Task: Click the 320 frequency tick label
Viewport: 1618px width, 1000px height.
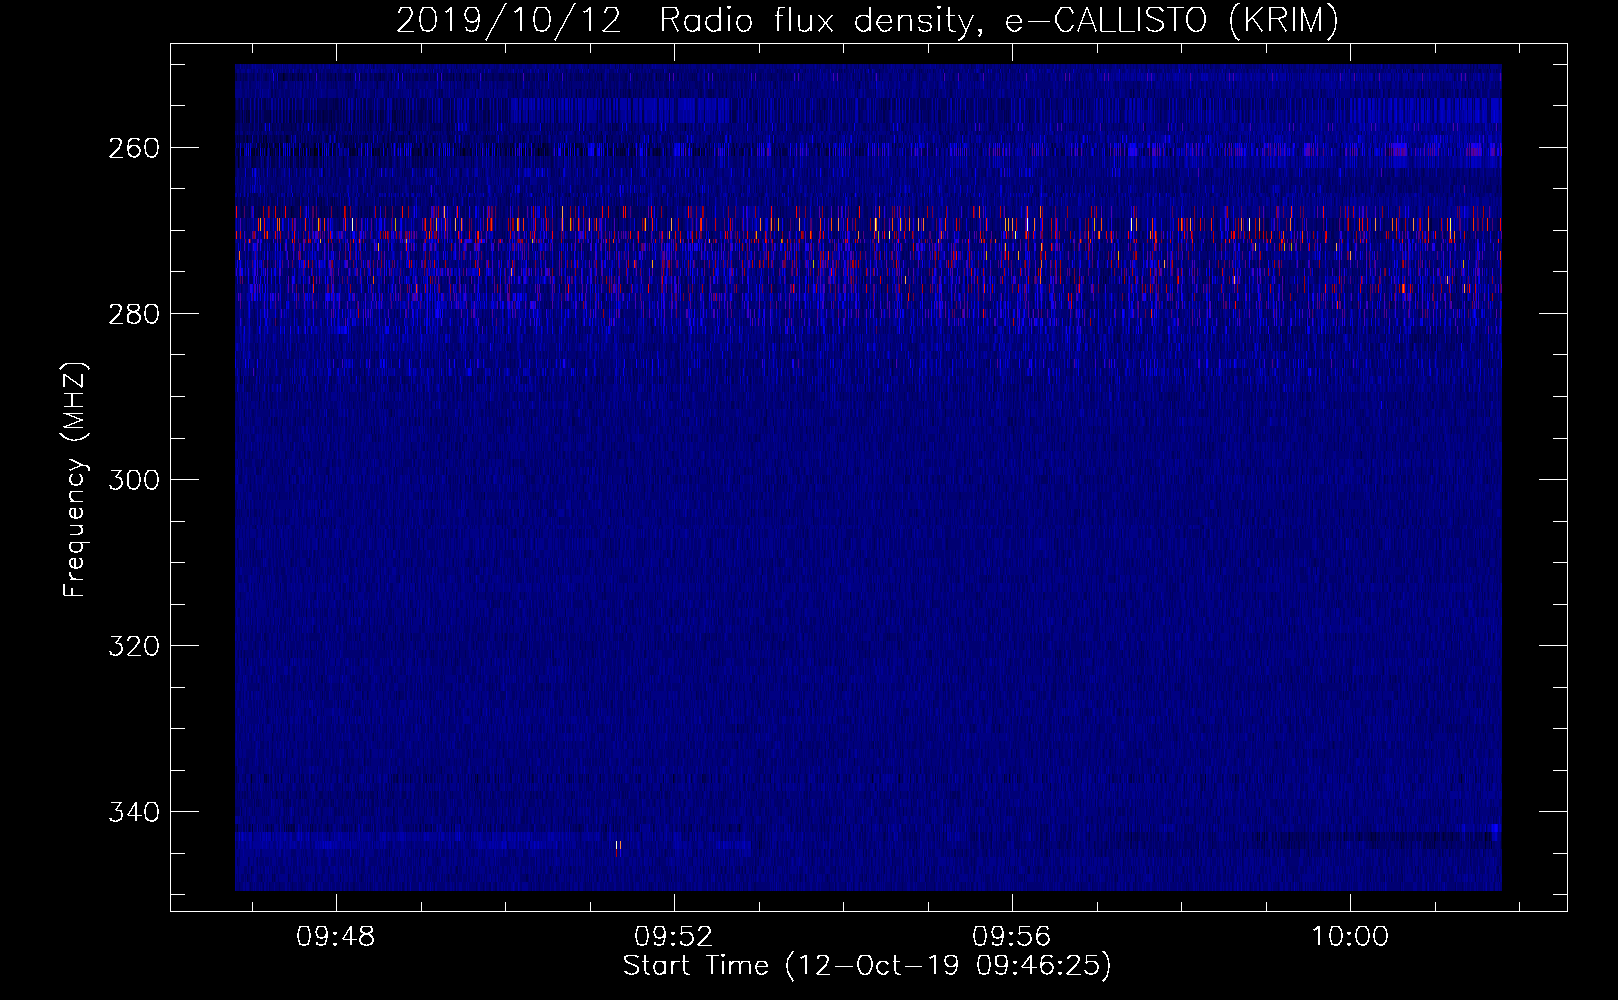Action: [x=134, y=646]
